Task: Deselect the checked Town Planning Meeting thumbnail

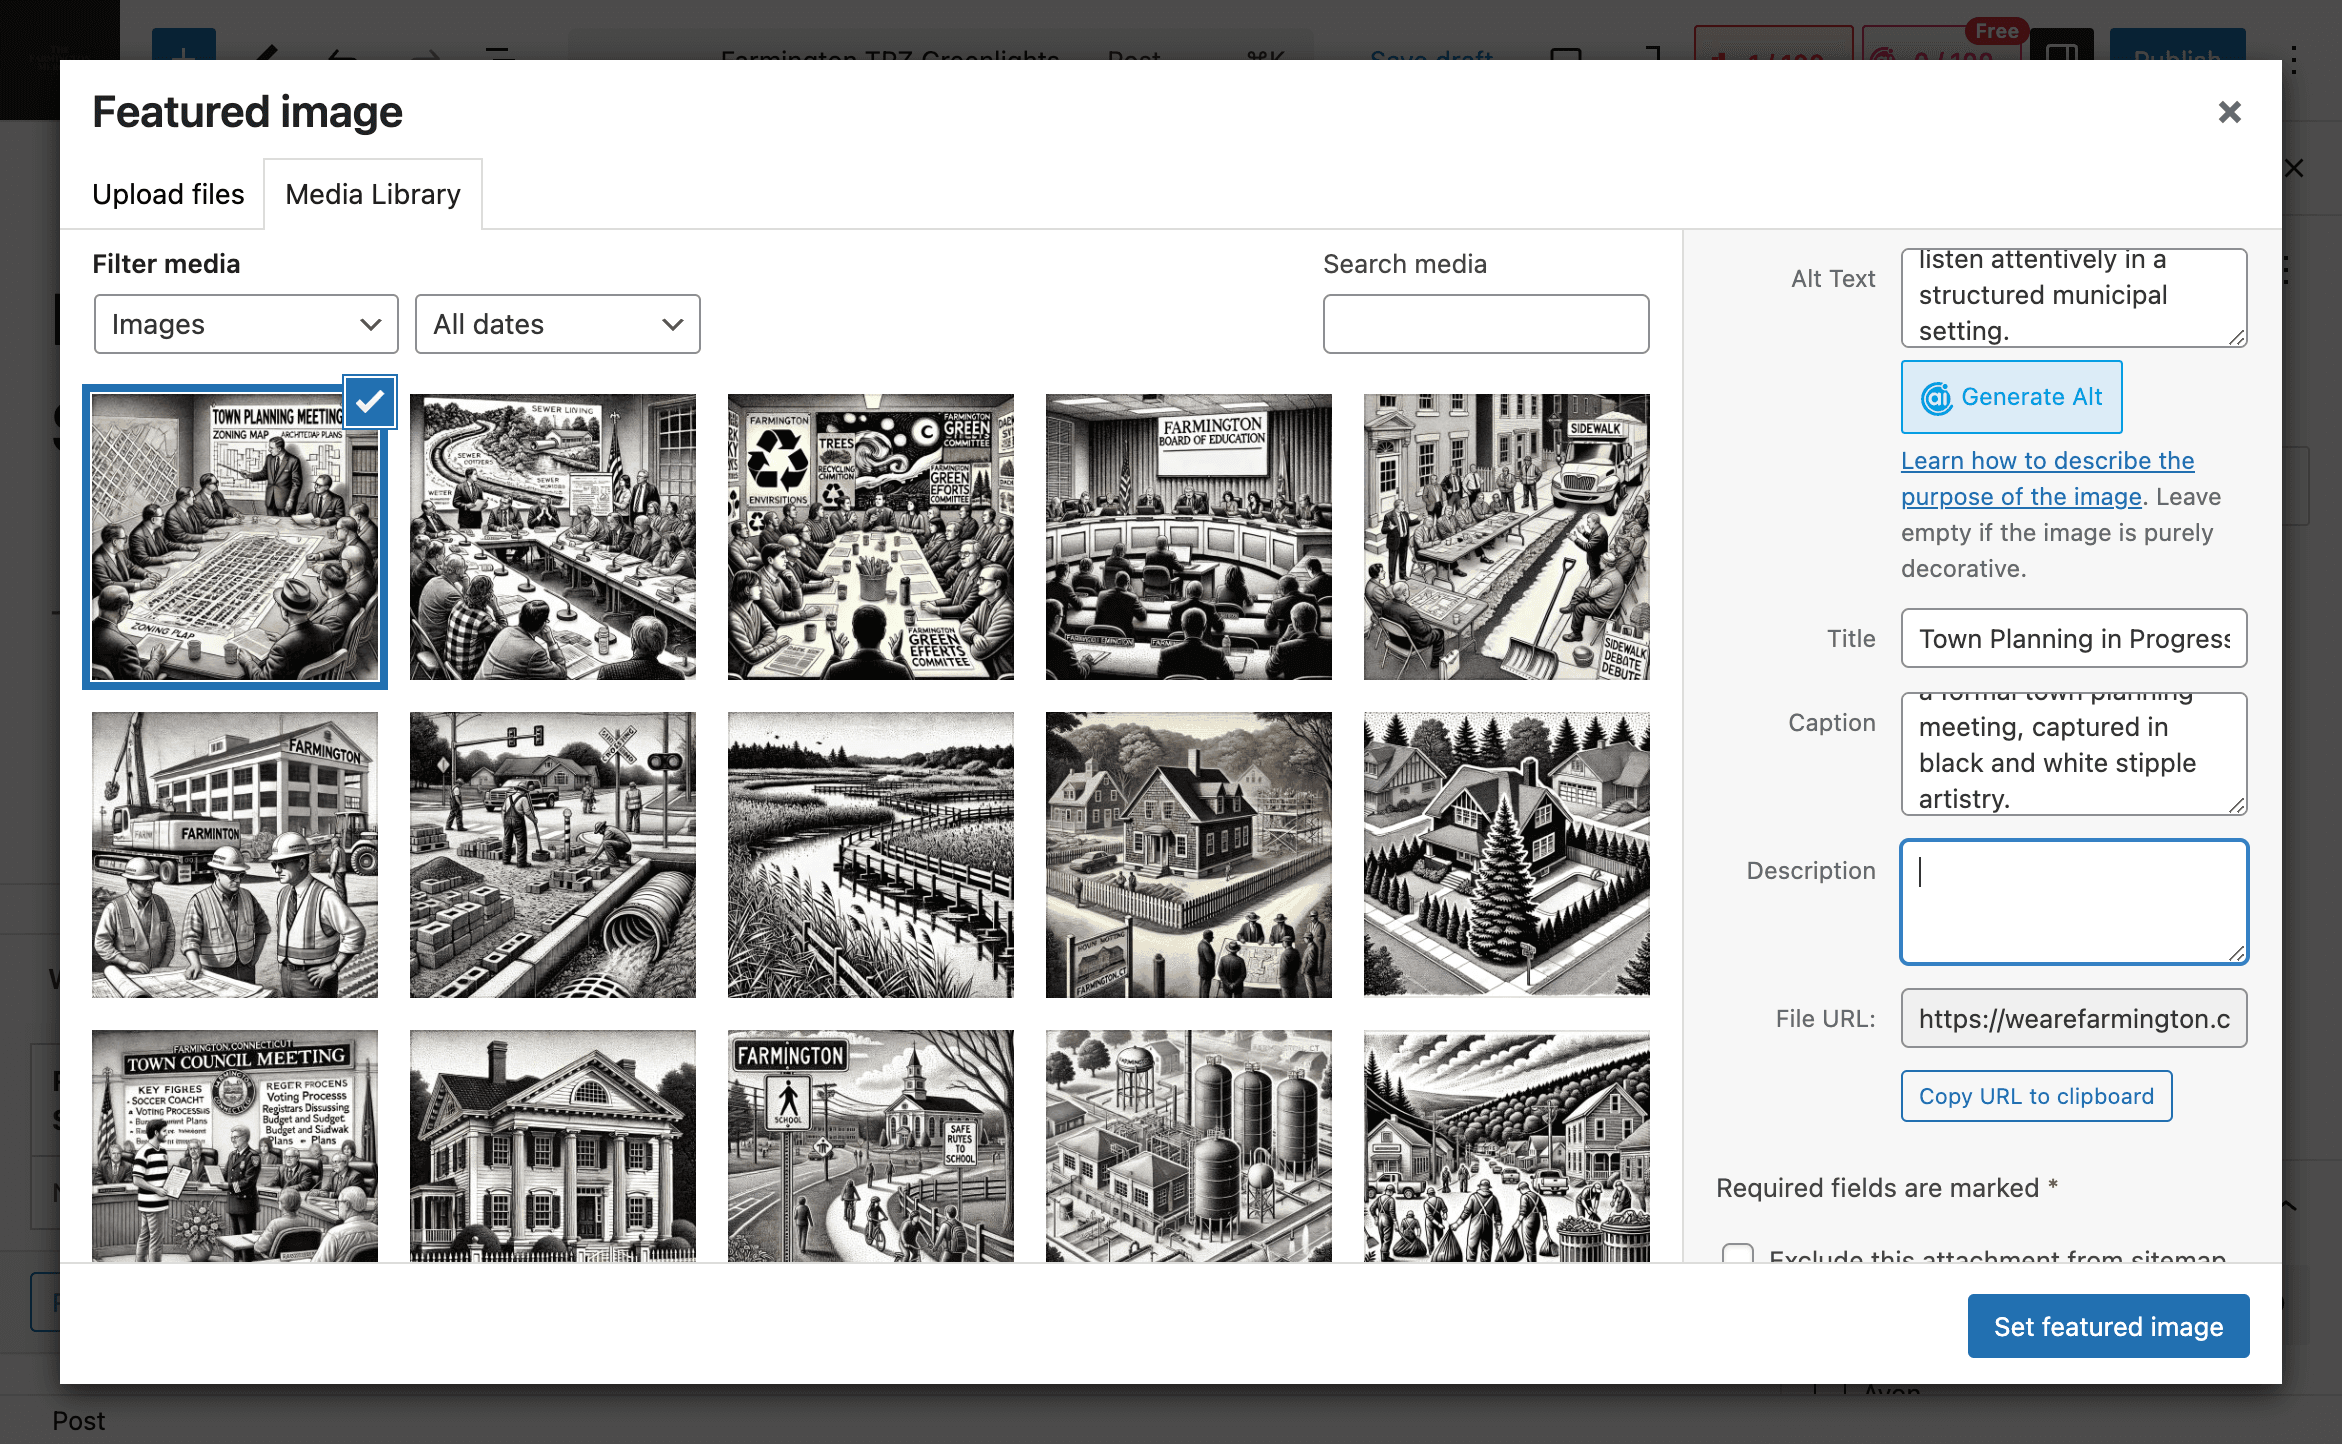Action: 370,402
